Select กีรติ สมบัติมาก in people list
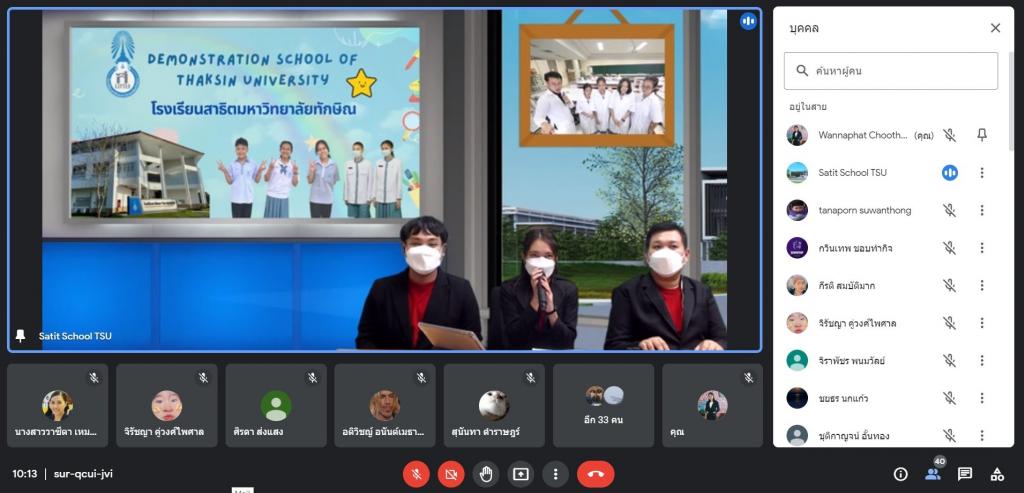 pyautogui.click(x=846, y=285)
